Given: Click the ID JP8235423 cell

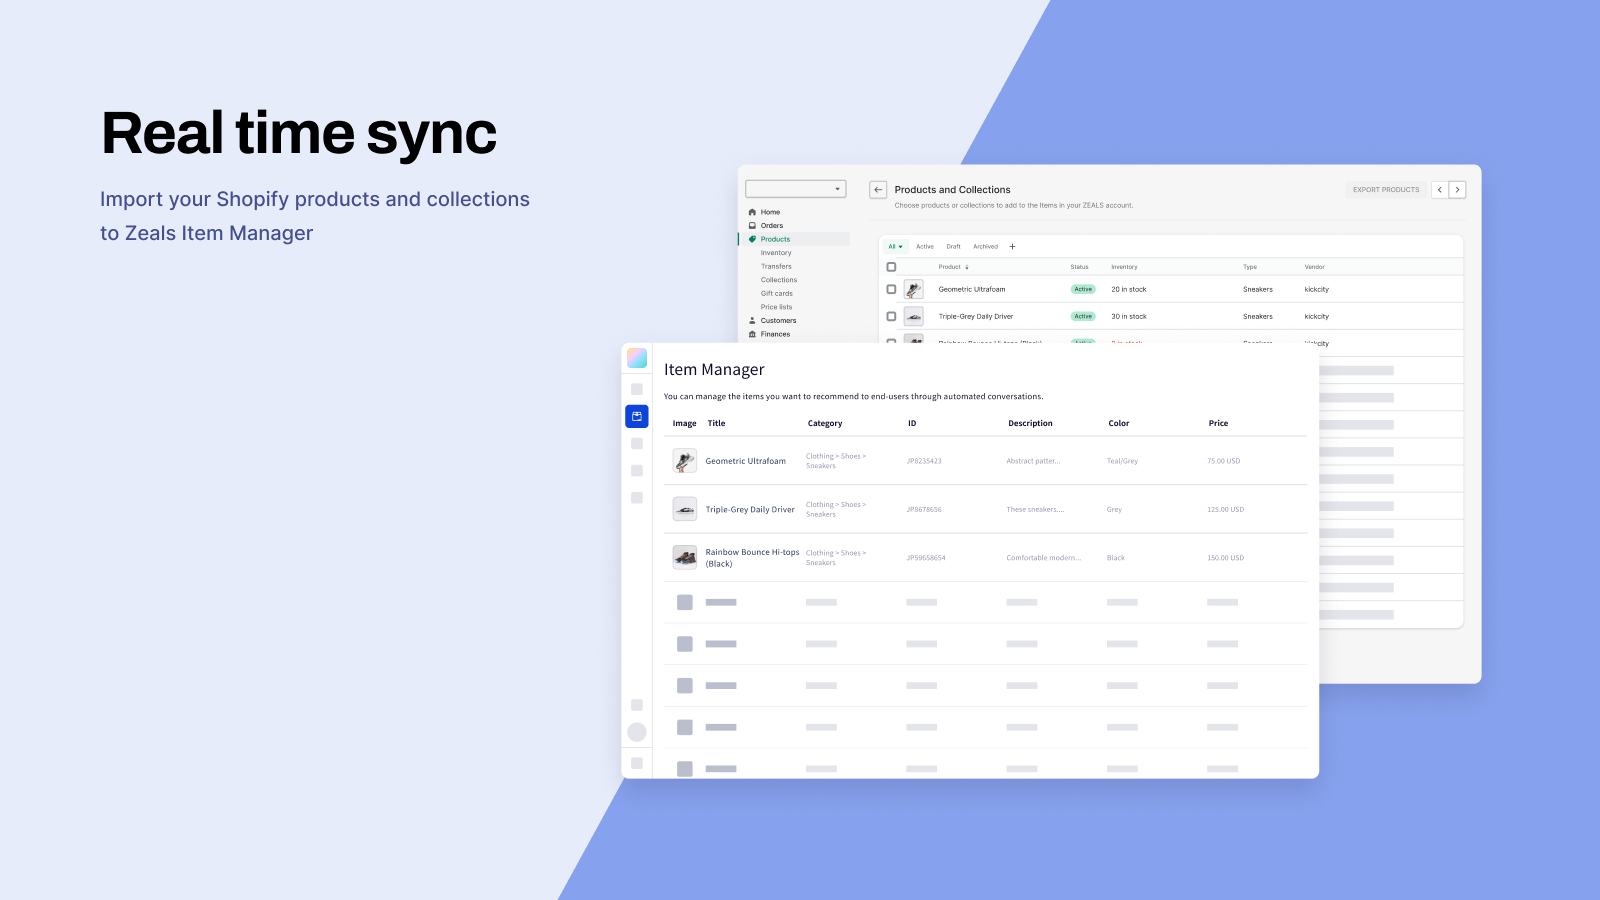Looking at the screenshot, I should [924, 461].
